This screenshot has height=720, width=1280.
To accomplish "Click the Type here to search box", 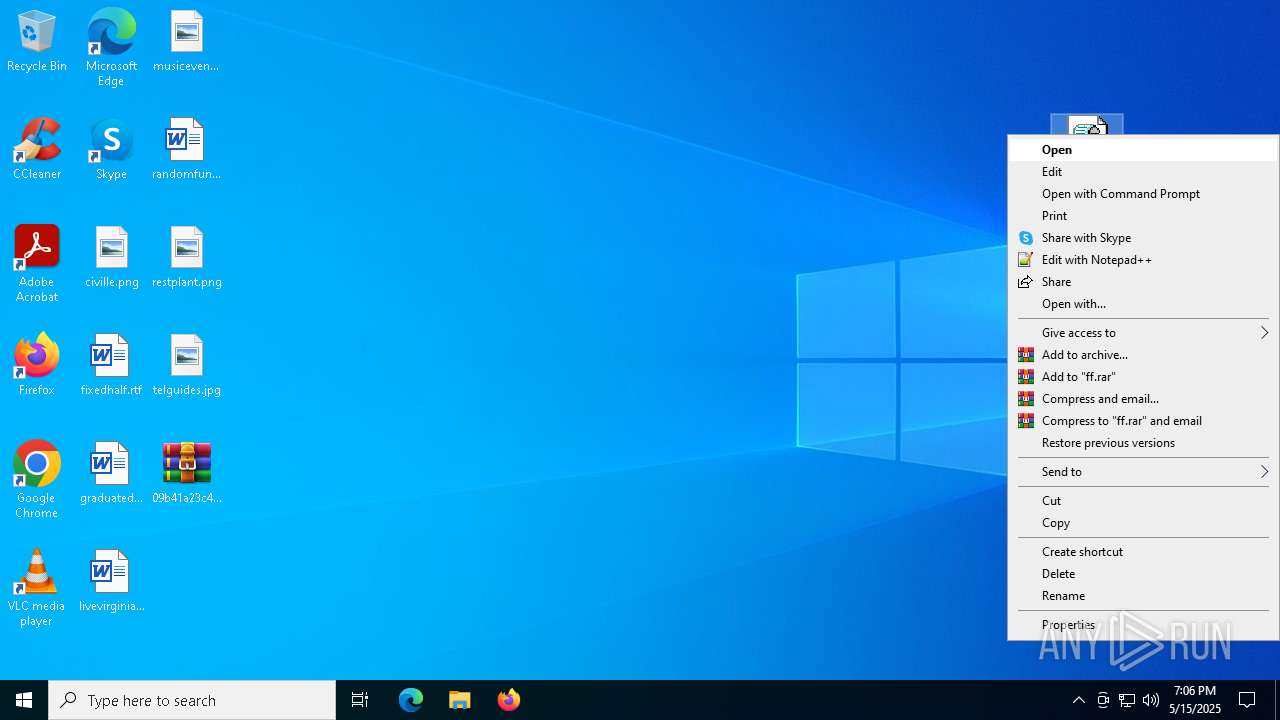I will (192, 700).
